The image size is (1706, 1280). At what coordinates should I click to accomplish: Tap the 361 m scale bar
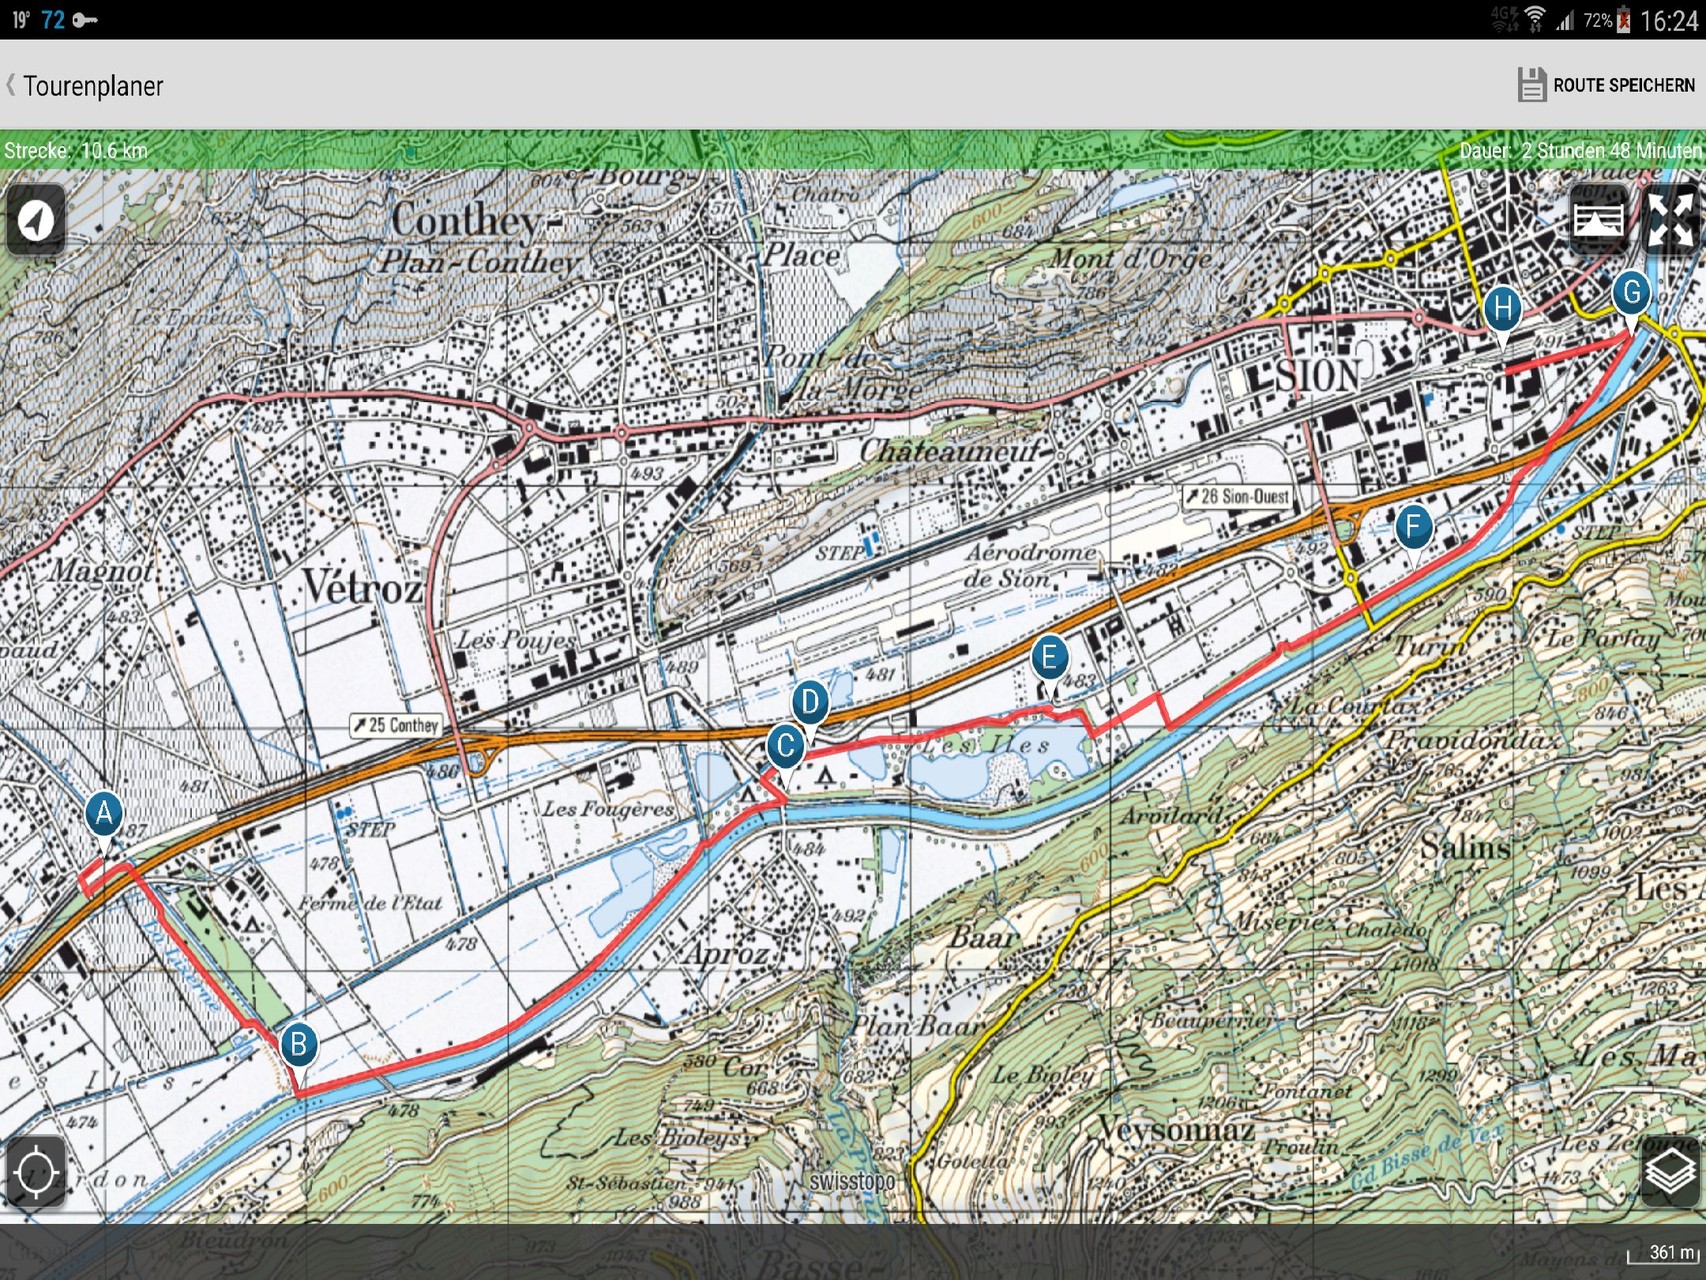click(1666, 1253)
